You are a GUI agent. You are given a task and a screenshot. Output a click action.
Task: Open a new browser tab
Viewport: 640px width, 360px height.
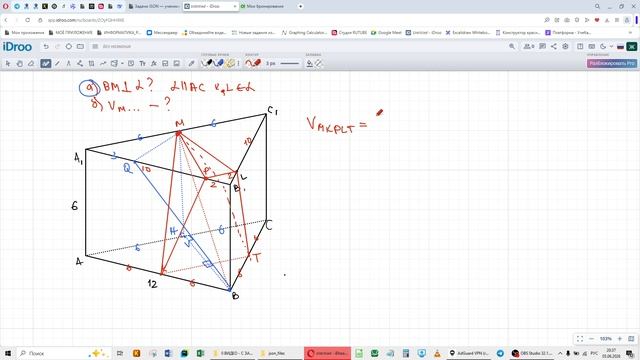(x=301, y=7)
